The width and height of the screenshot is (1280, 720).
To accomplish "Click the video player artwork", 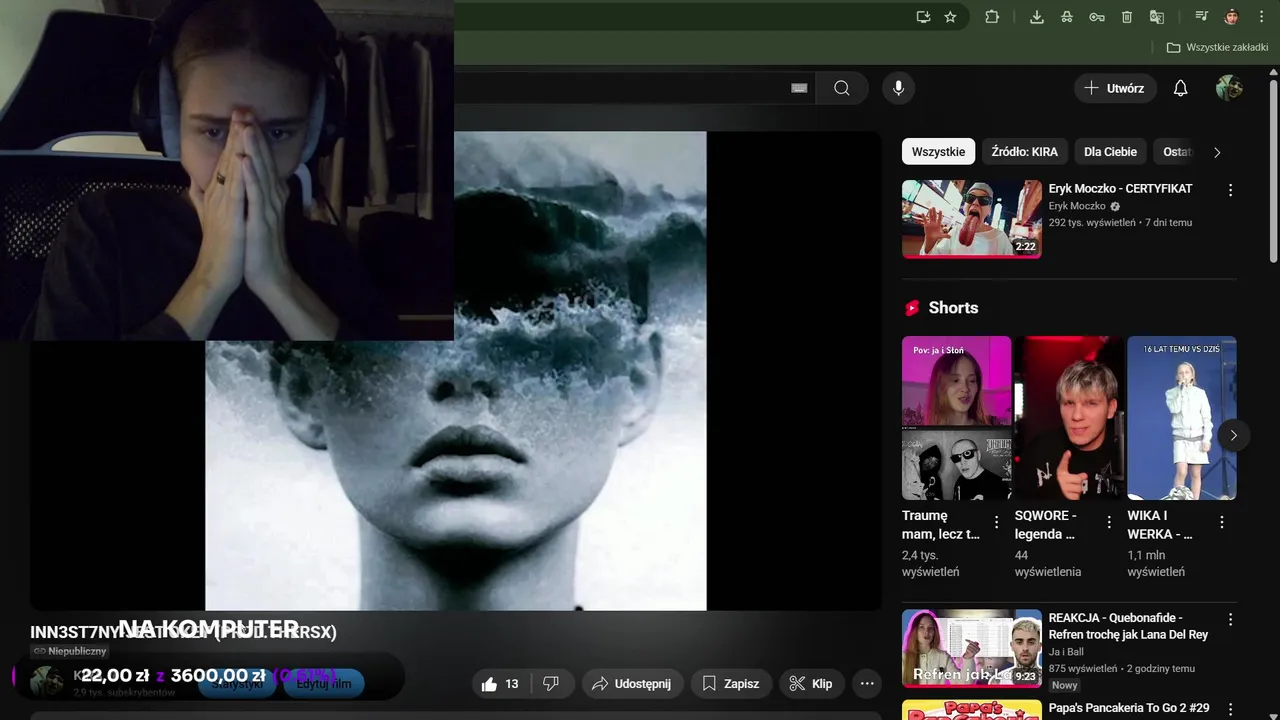I will click(x=456, y=371).
